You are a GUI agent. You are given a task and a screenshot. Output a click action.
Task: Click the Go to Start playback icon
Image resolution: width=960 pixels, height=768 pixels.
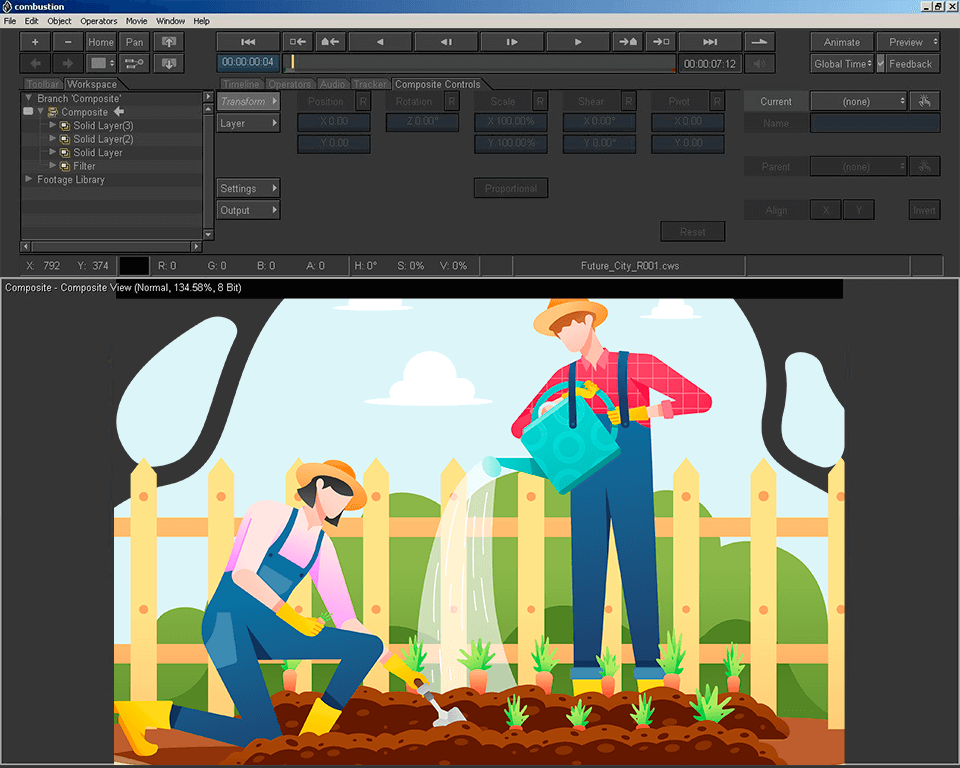click(248, 41)
